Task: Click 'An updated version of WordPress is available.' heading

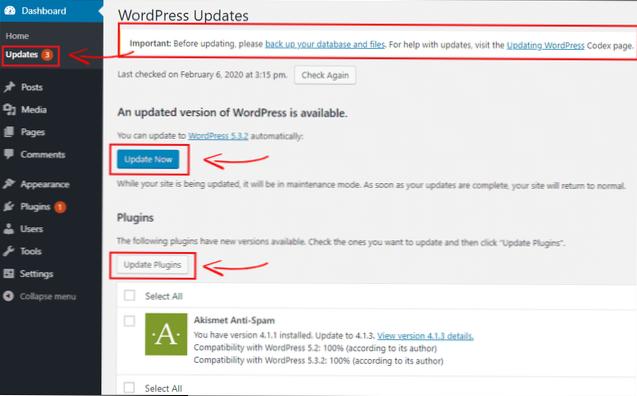Action: (x=232, y=113)
